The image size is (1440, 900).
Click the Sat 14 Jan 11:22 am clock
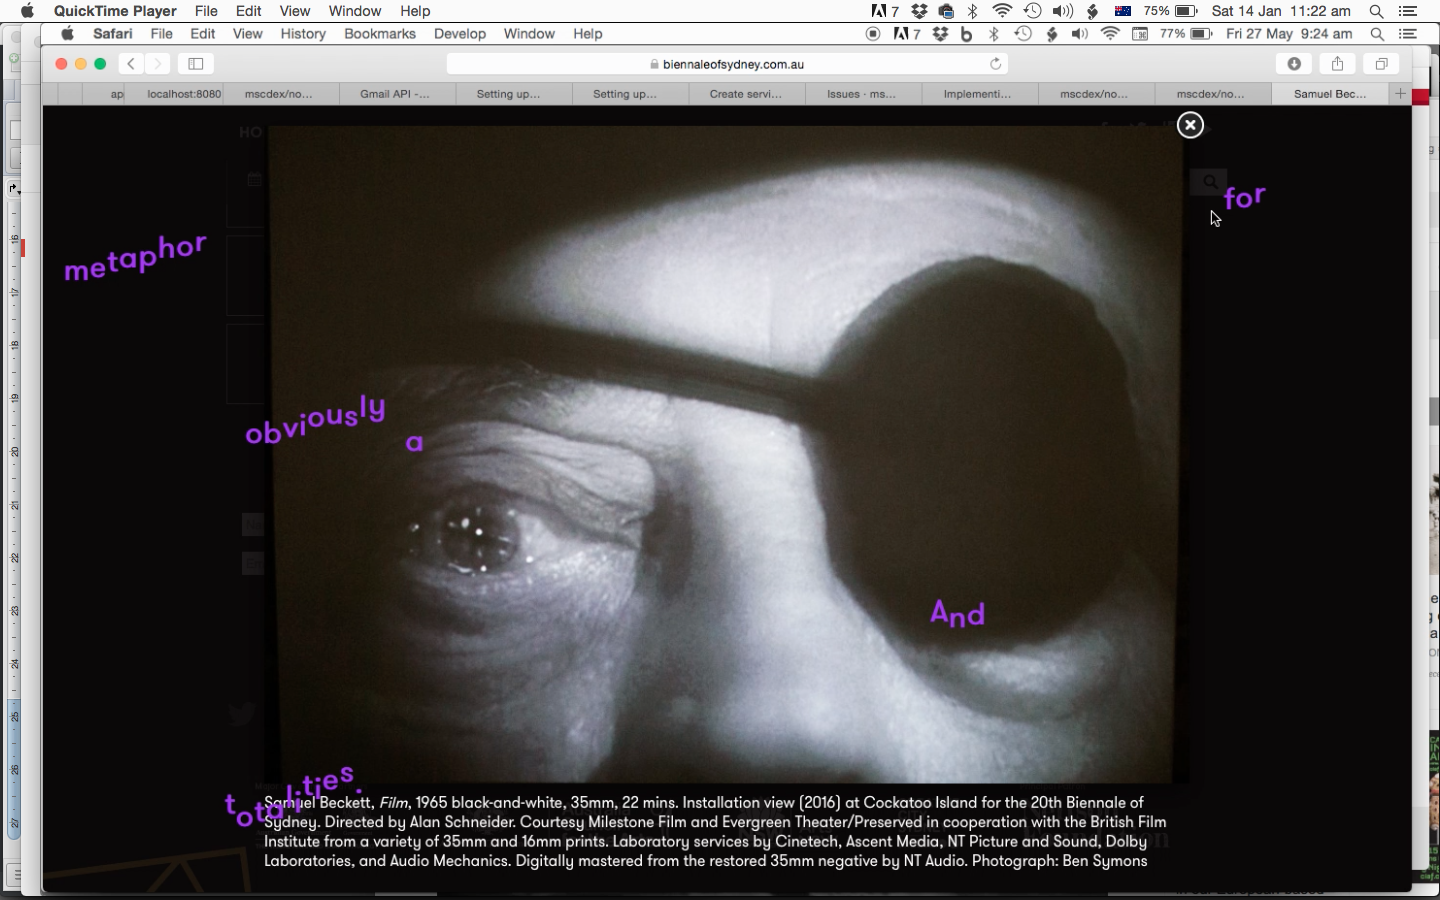click(x=1281, y=11)
